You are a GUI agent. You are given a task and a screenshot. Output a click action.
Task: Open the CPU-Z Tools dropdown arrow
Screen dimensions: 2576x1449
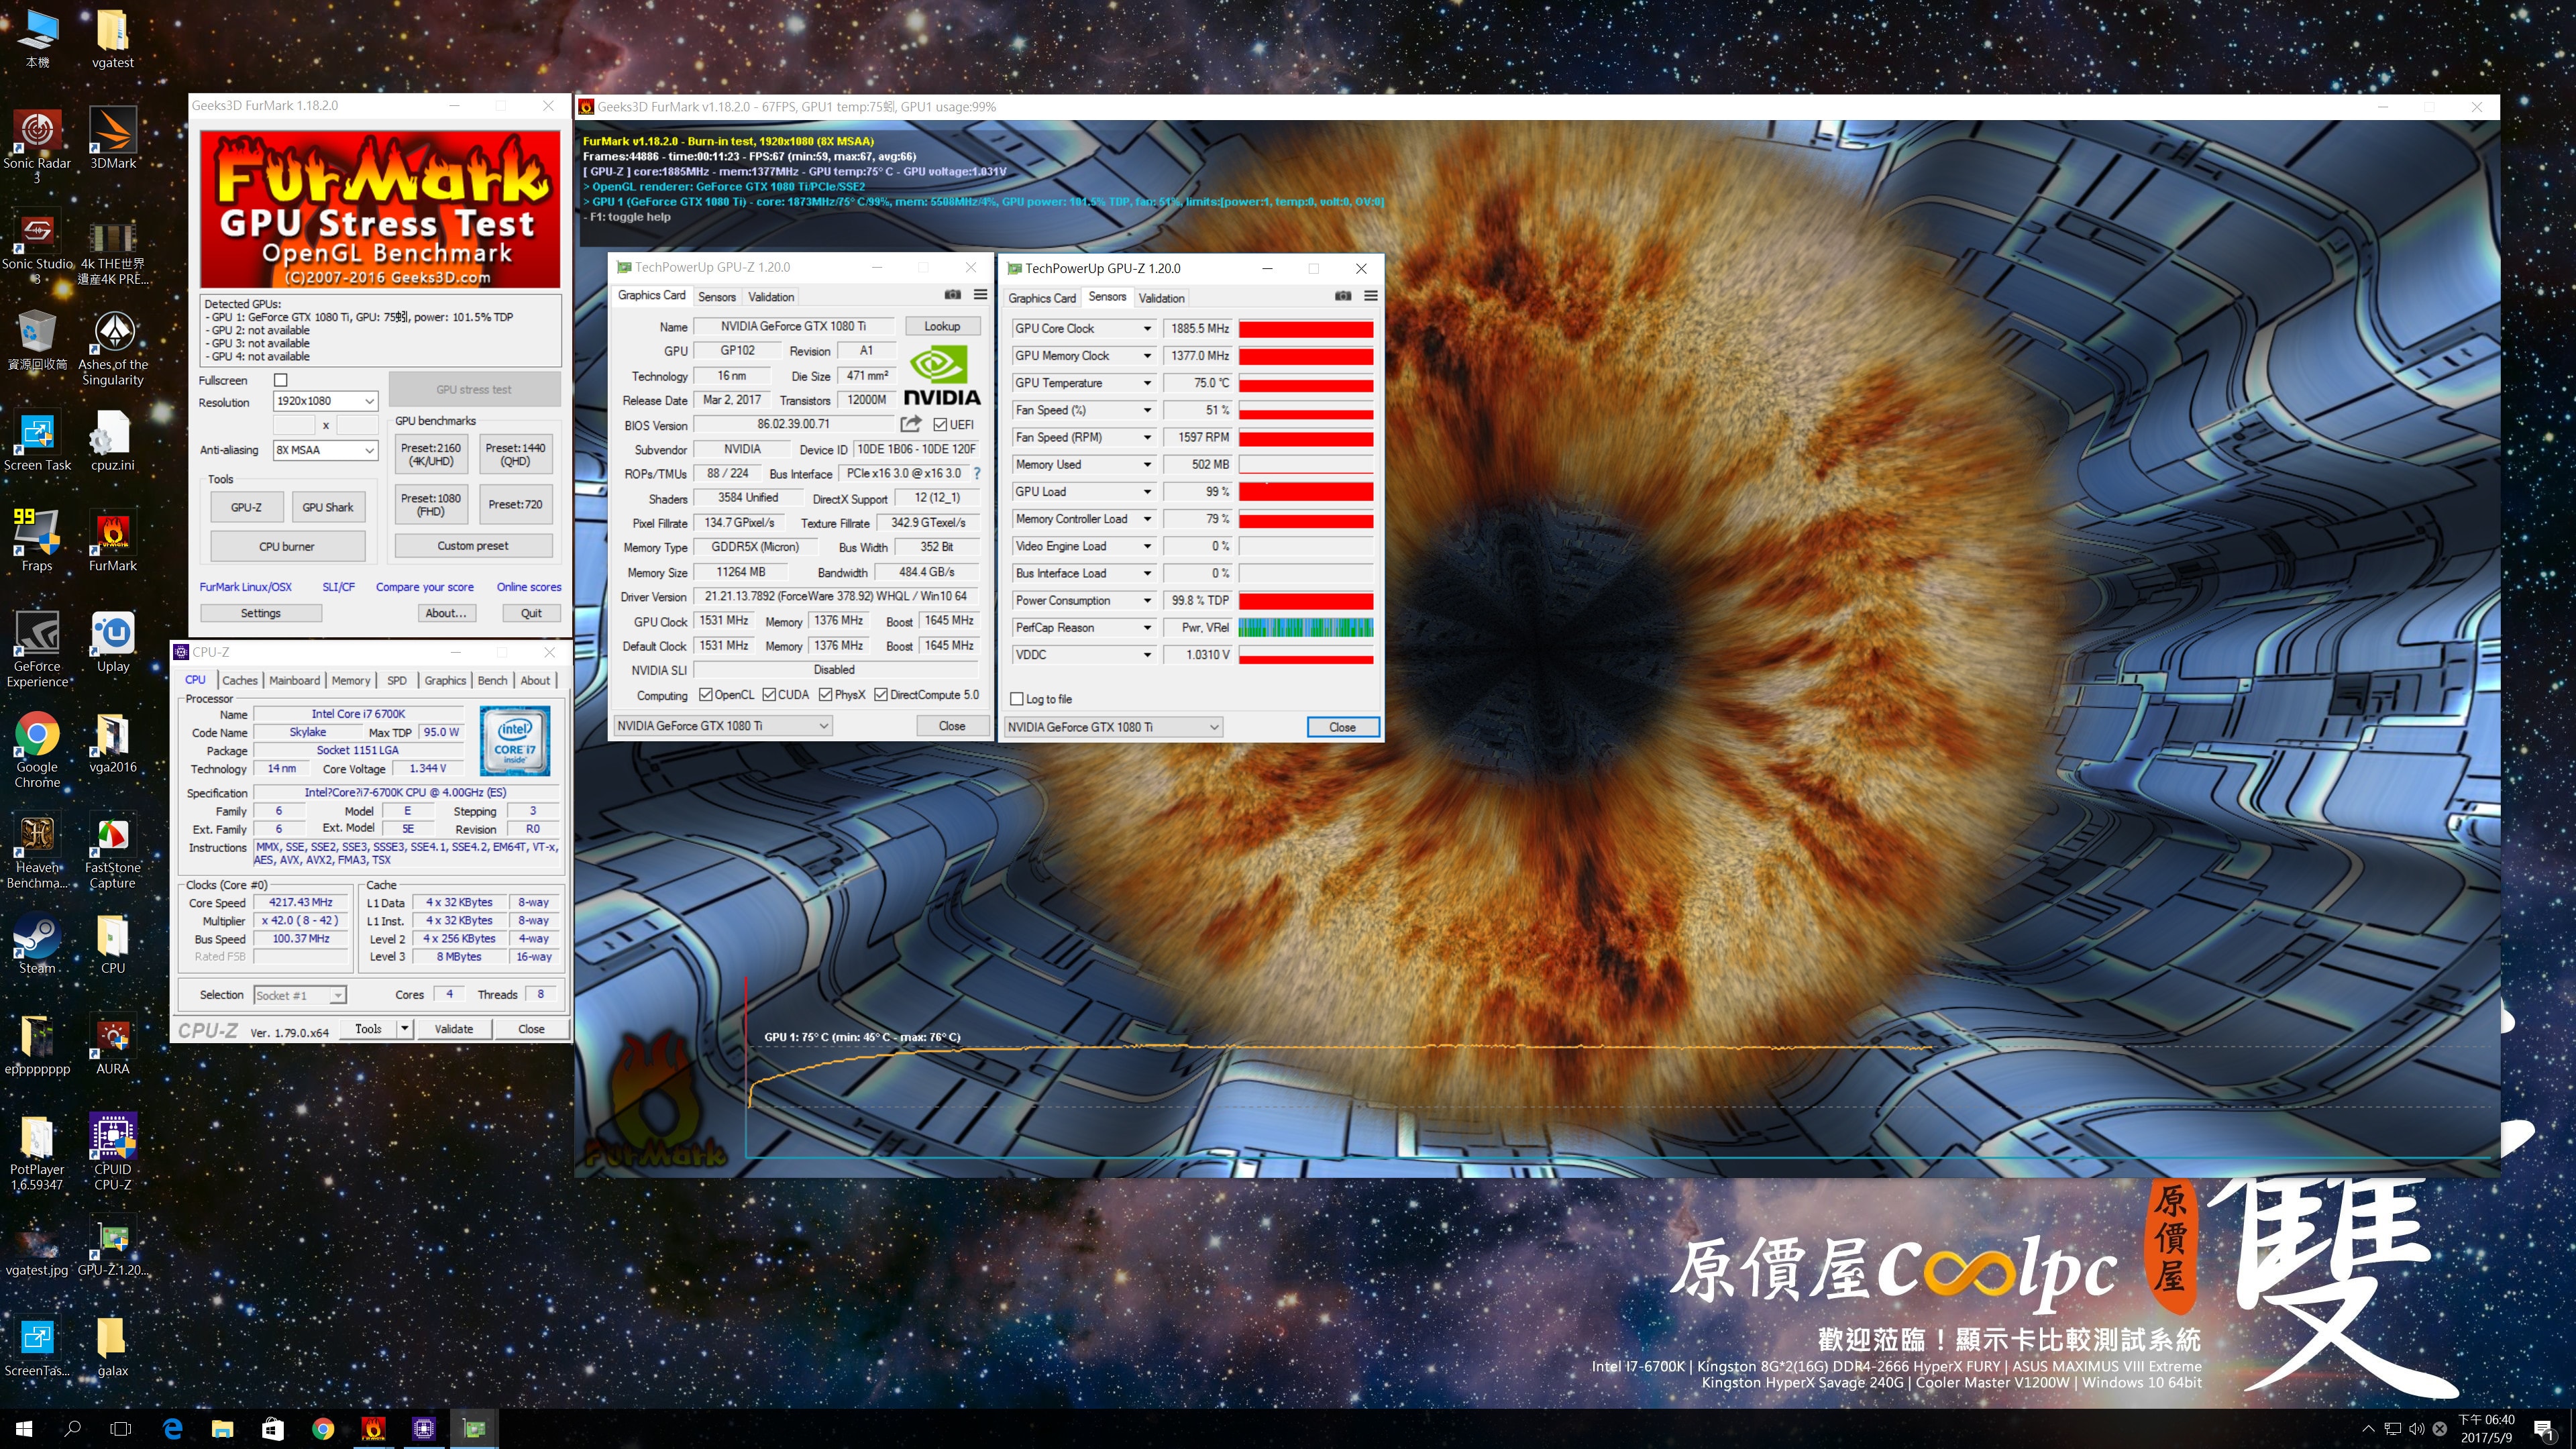pyautogui.click(x=405, y=1028)
